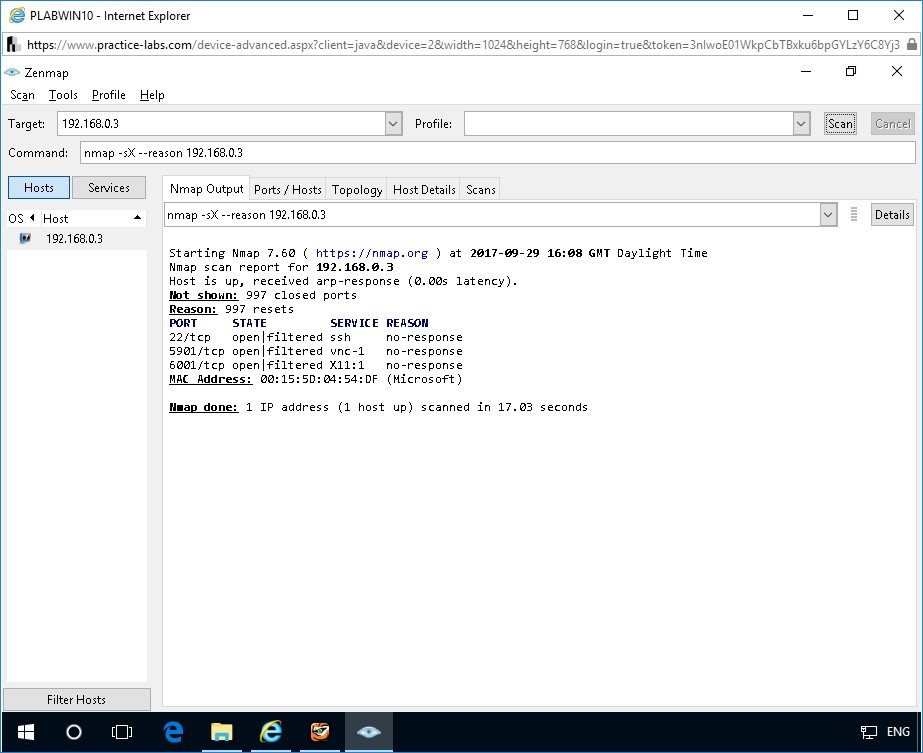This screenshot has width=923, height=753.
Task: Click the OS column collapse arrow
Action: pyautogui.click(x=32, y=218)
